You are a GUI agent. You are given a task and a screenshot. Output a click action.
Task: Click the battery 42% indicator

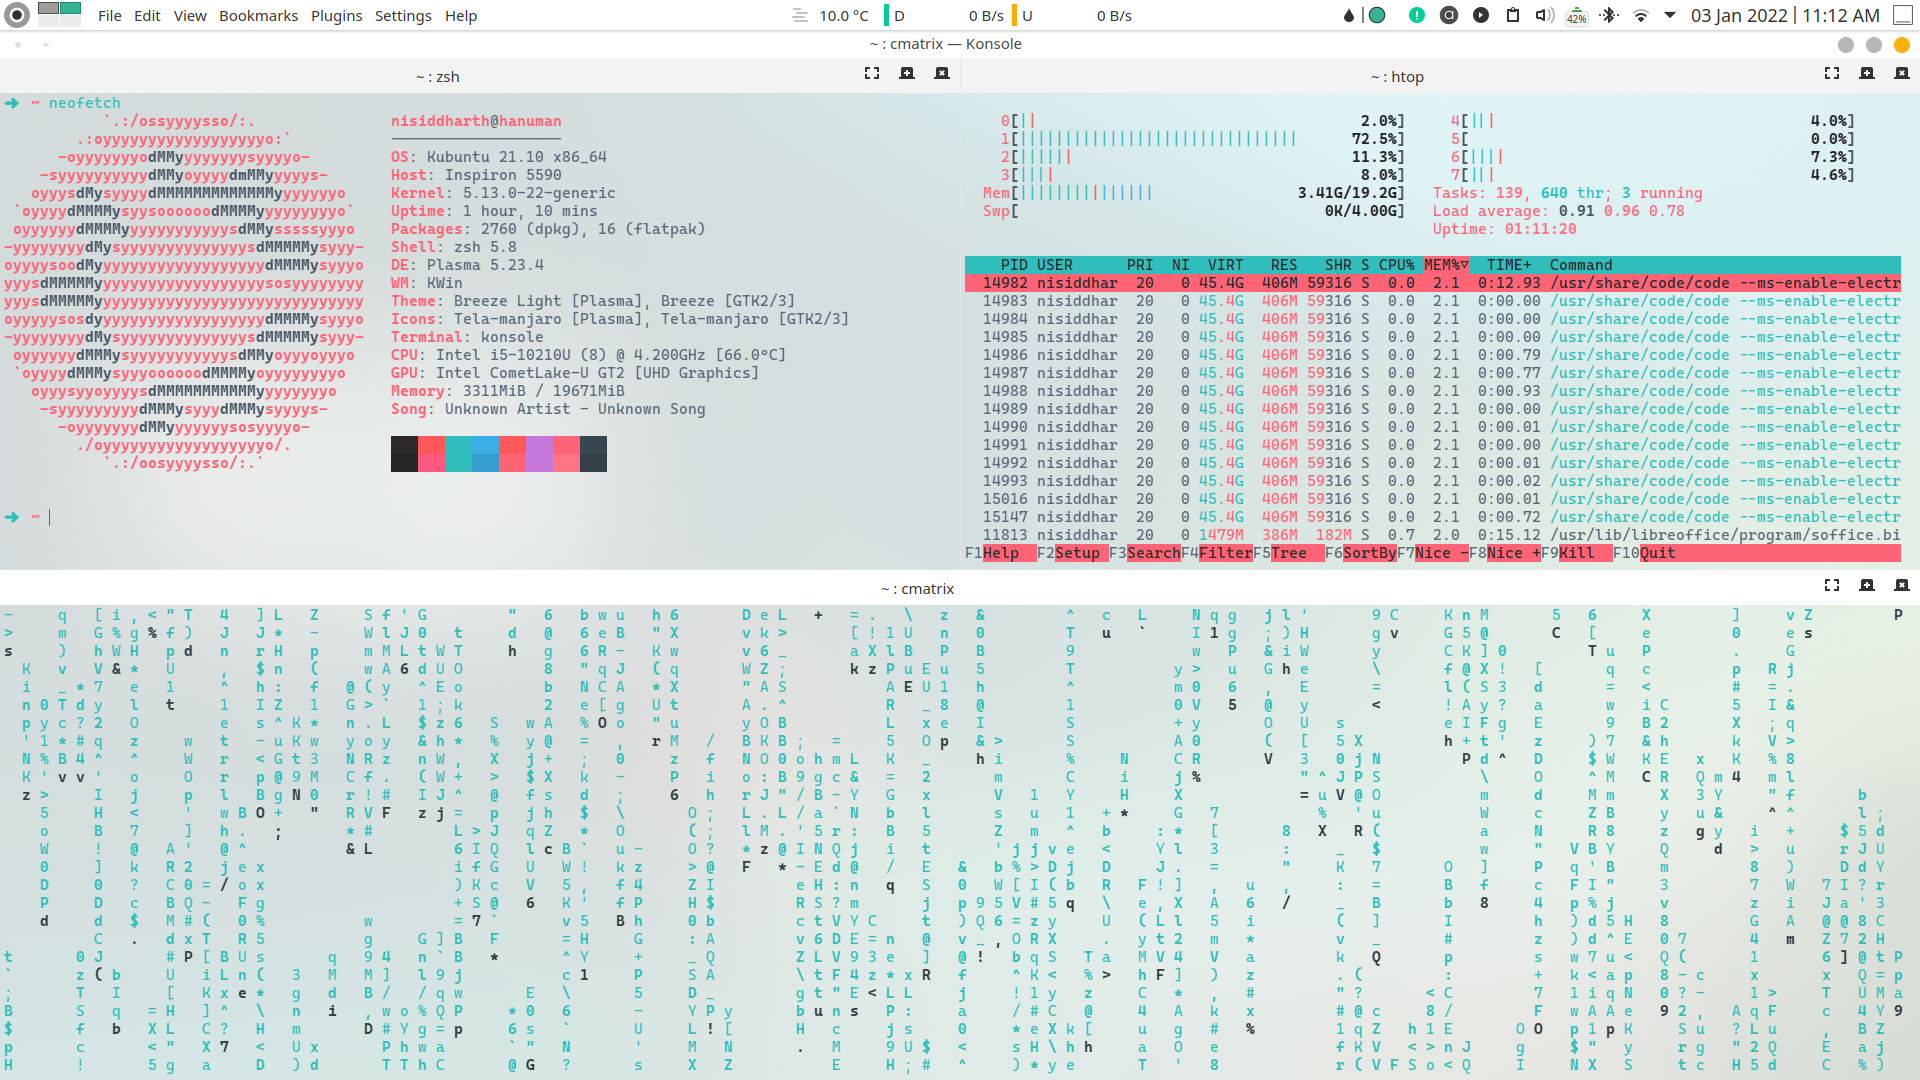coord(1576,15)
